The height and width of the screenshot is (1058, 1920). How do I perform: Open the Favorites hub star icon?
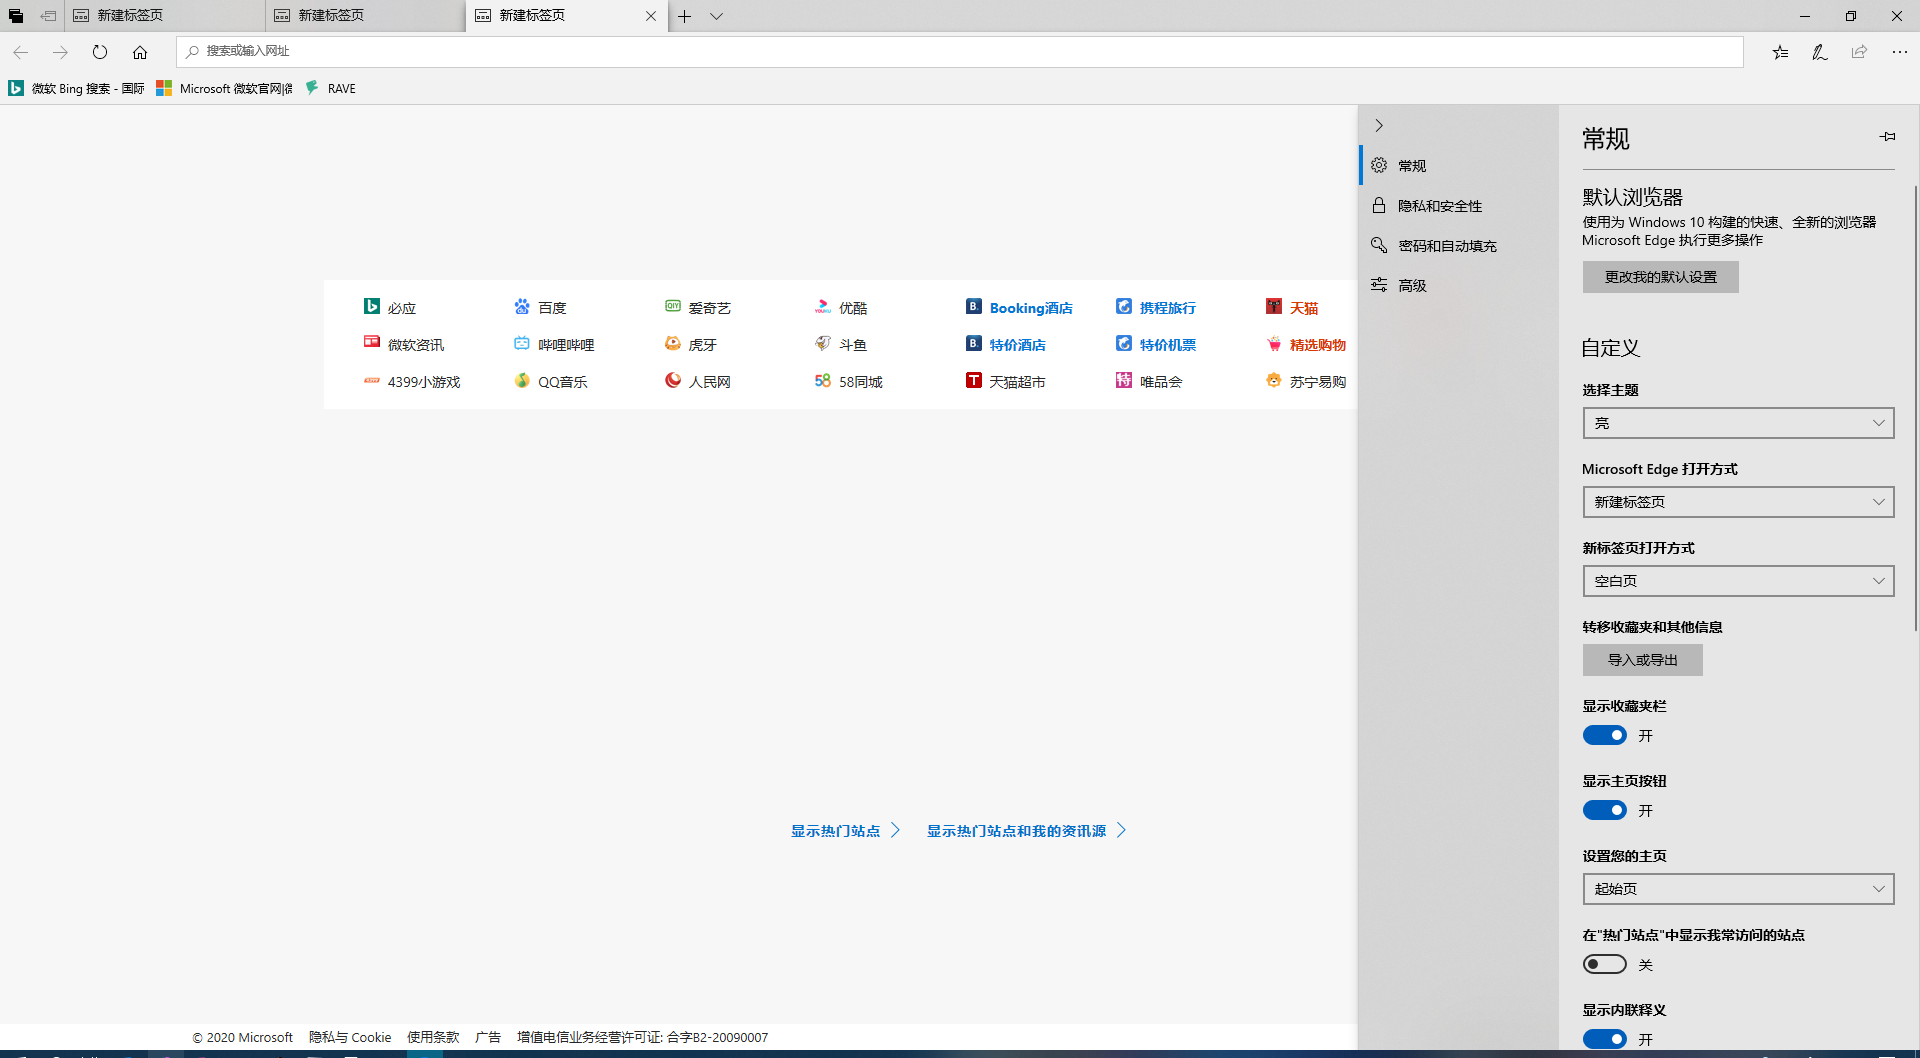click(1781, 52)
